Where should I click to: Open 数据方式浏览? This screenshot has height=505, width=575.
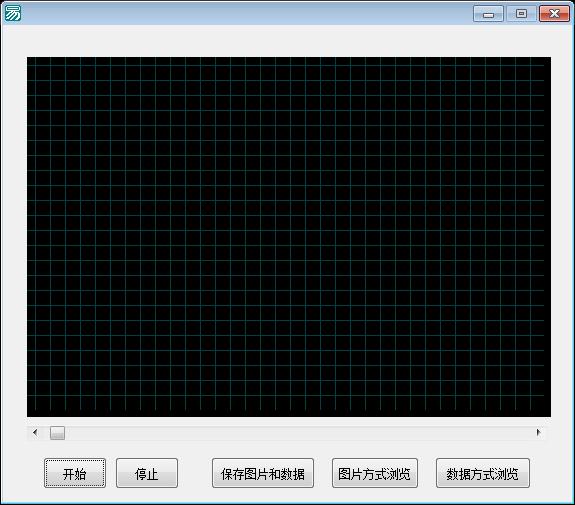coord(483,473)
